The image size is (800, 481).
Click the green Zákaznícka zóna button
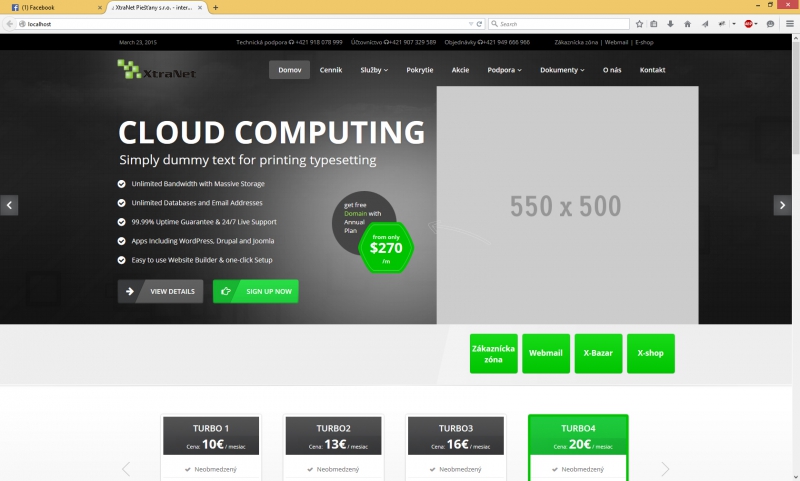493,353
